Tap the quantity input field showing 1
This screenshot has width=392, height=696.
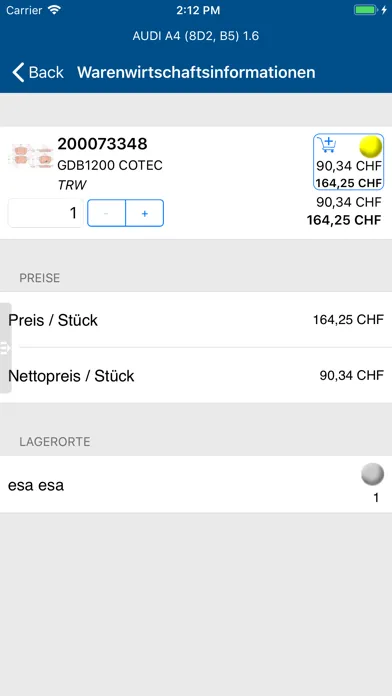pos(46,213)
